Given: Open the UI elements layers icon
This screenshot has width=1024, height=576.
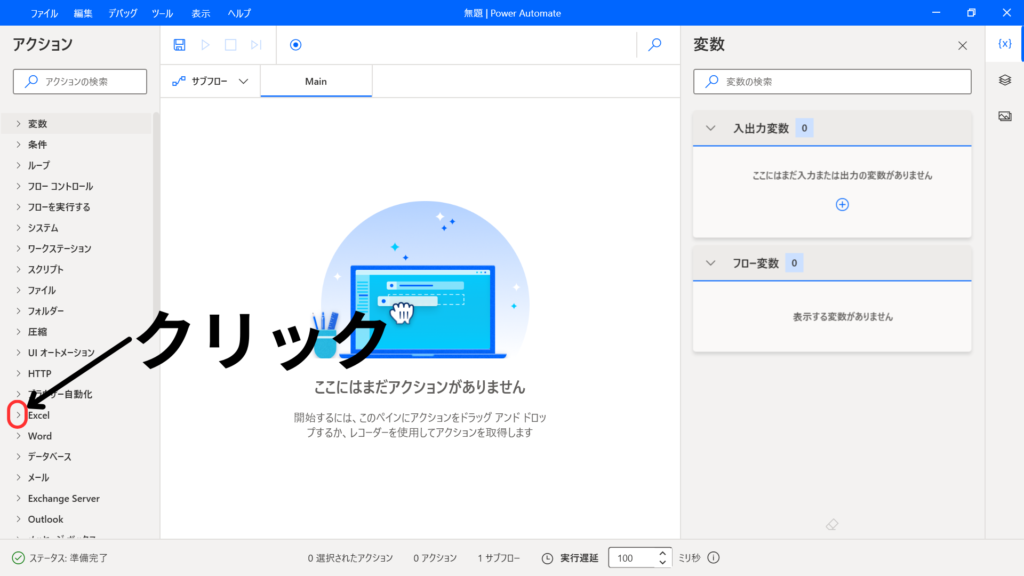Looking at the screenshot, I should [x=1004, y=80].
